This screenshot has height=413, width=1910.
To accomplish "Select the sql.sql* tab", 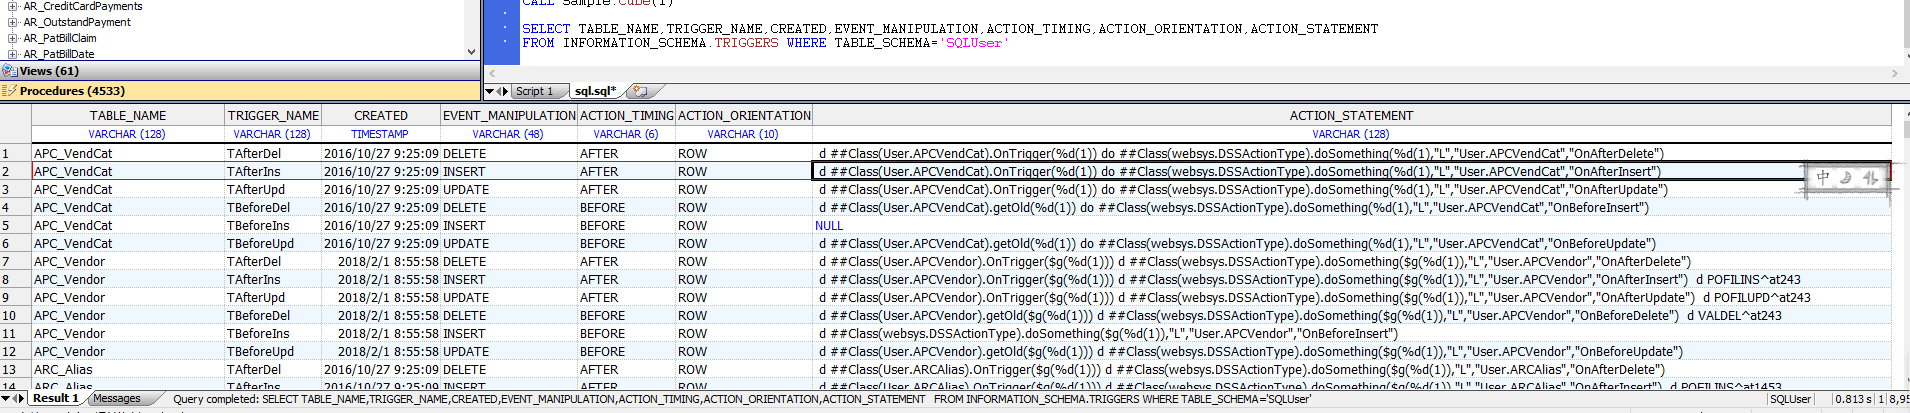I will click(595, 91).
